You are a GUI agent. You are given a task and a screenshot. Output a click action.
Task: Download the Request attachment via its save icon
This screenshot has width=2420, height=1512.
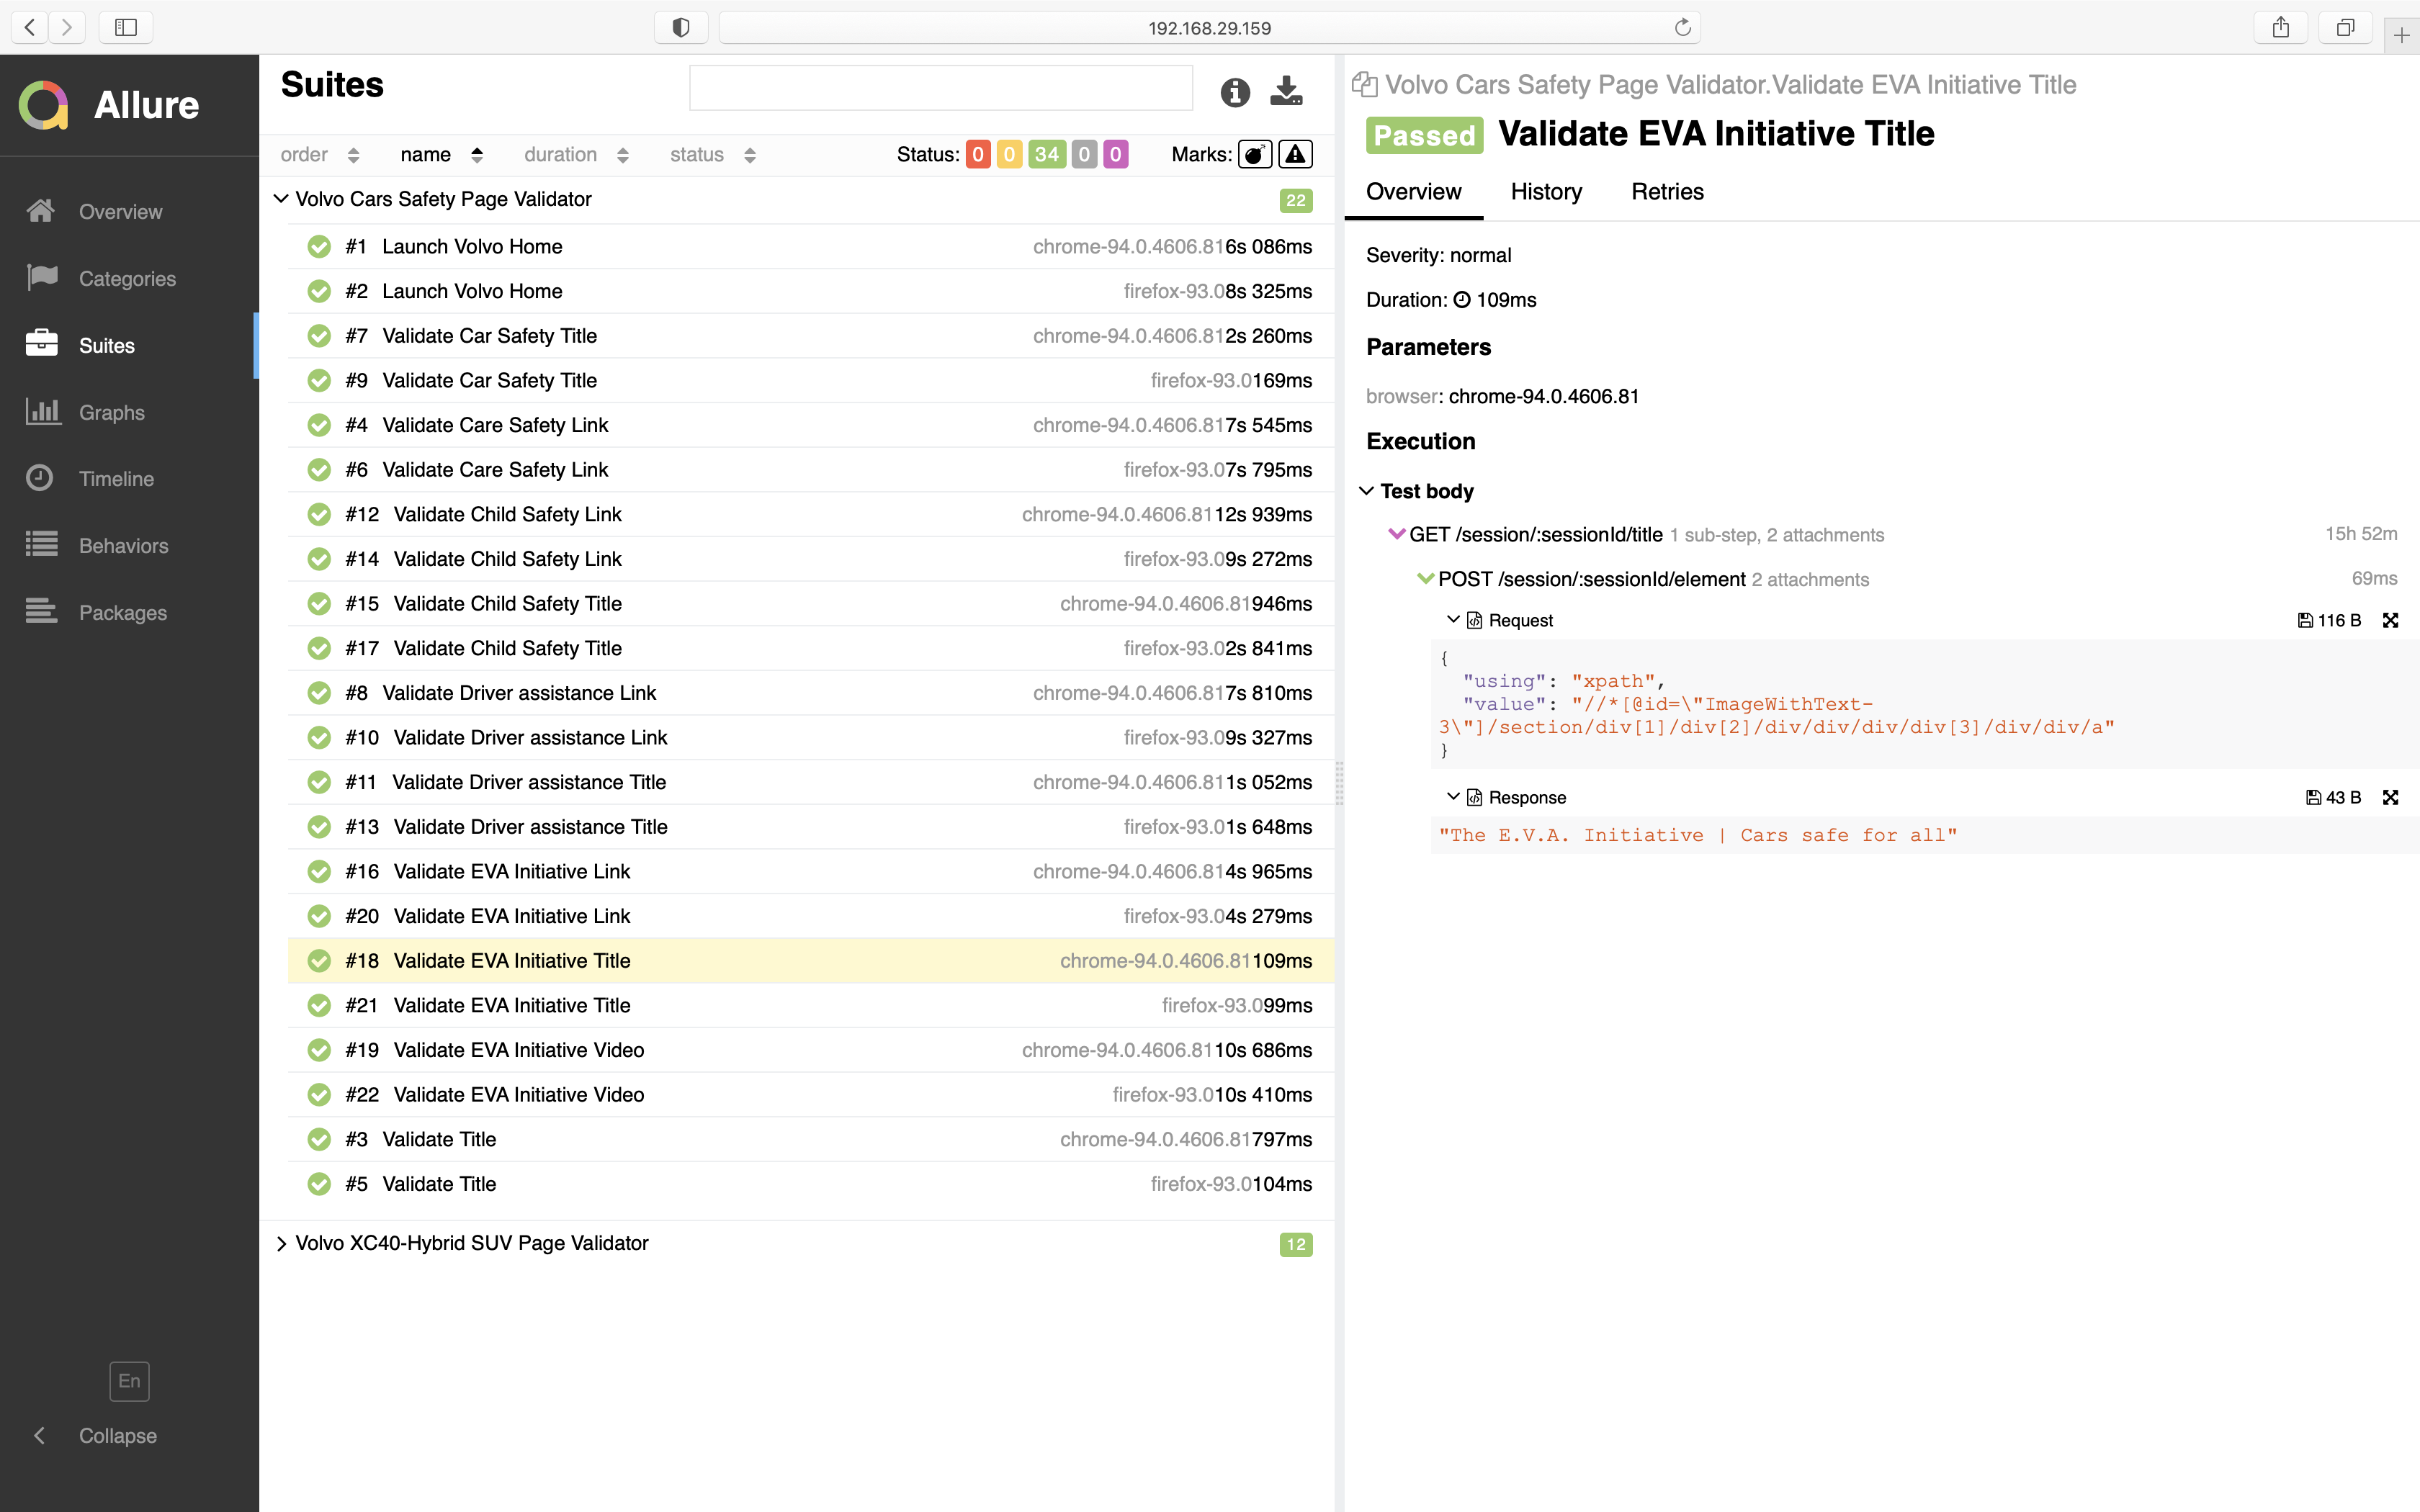2308,620
